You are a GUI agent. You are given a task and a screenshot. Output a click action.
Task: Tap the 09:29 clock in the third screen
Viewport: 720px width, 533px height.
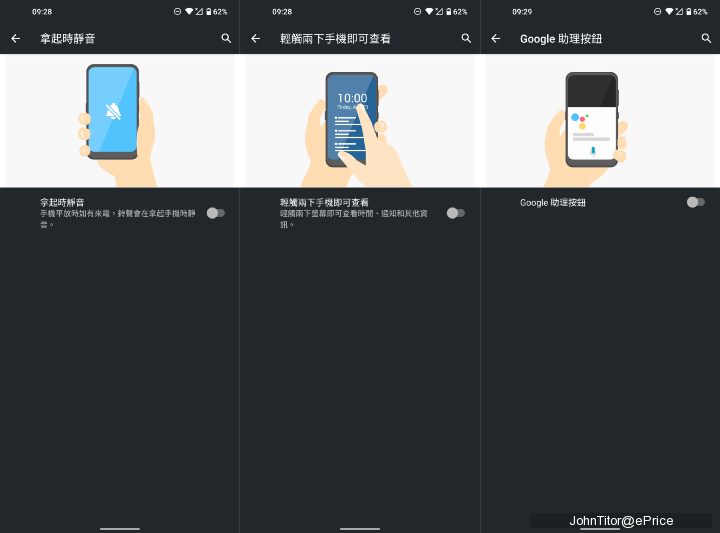point(522,11)
